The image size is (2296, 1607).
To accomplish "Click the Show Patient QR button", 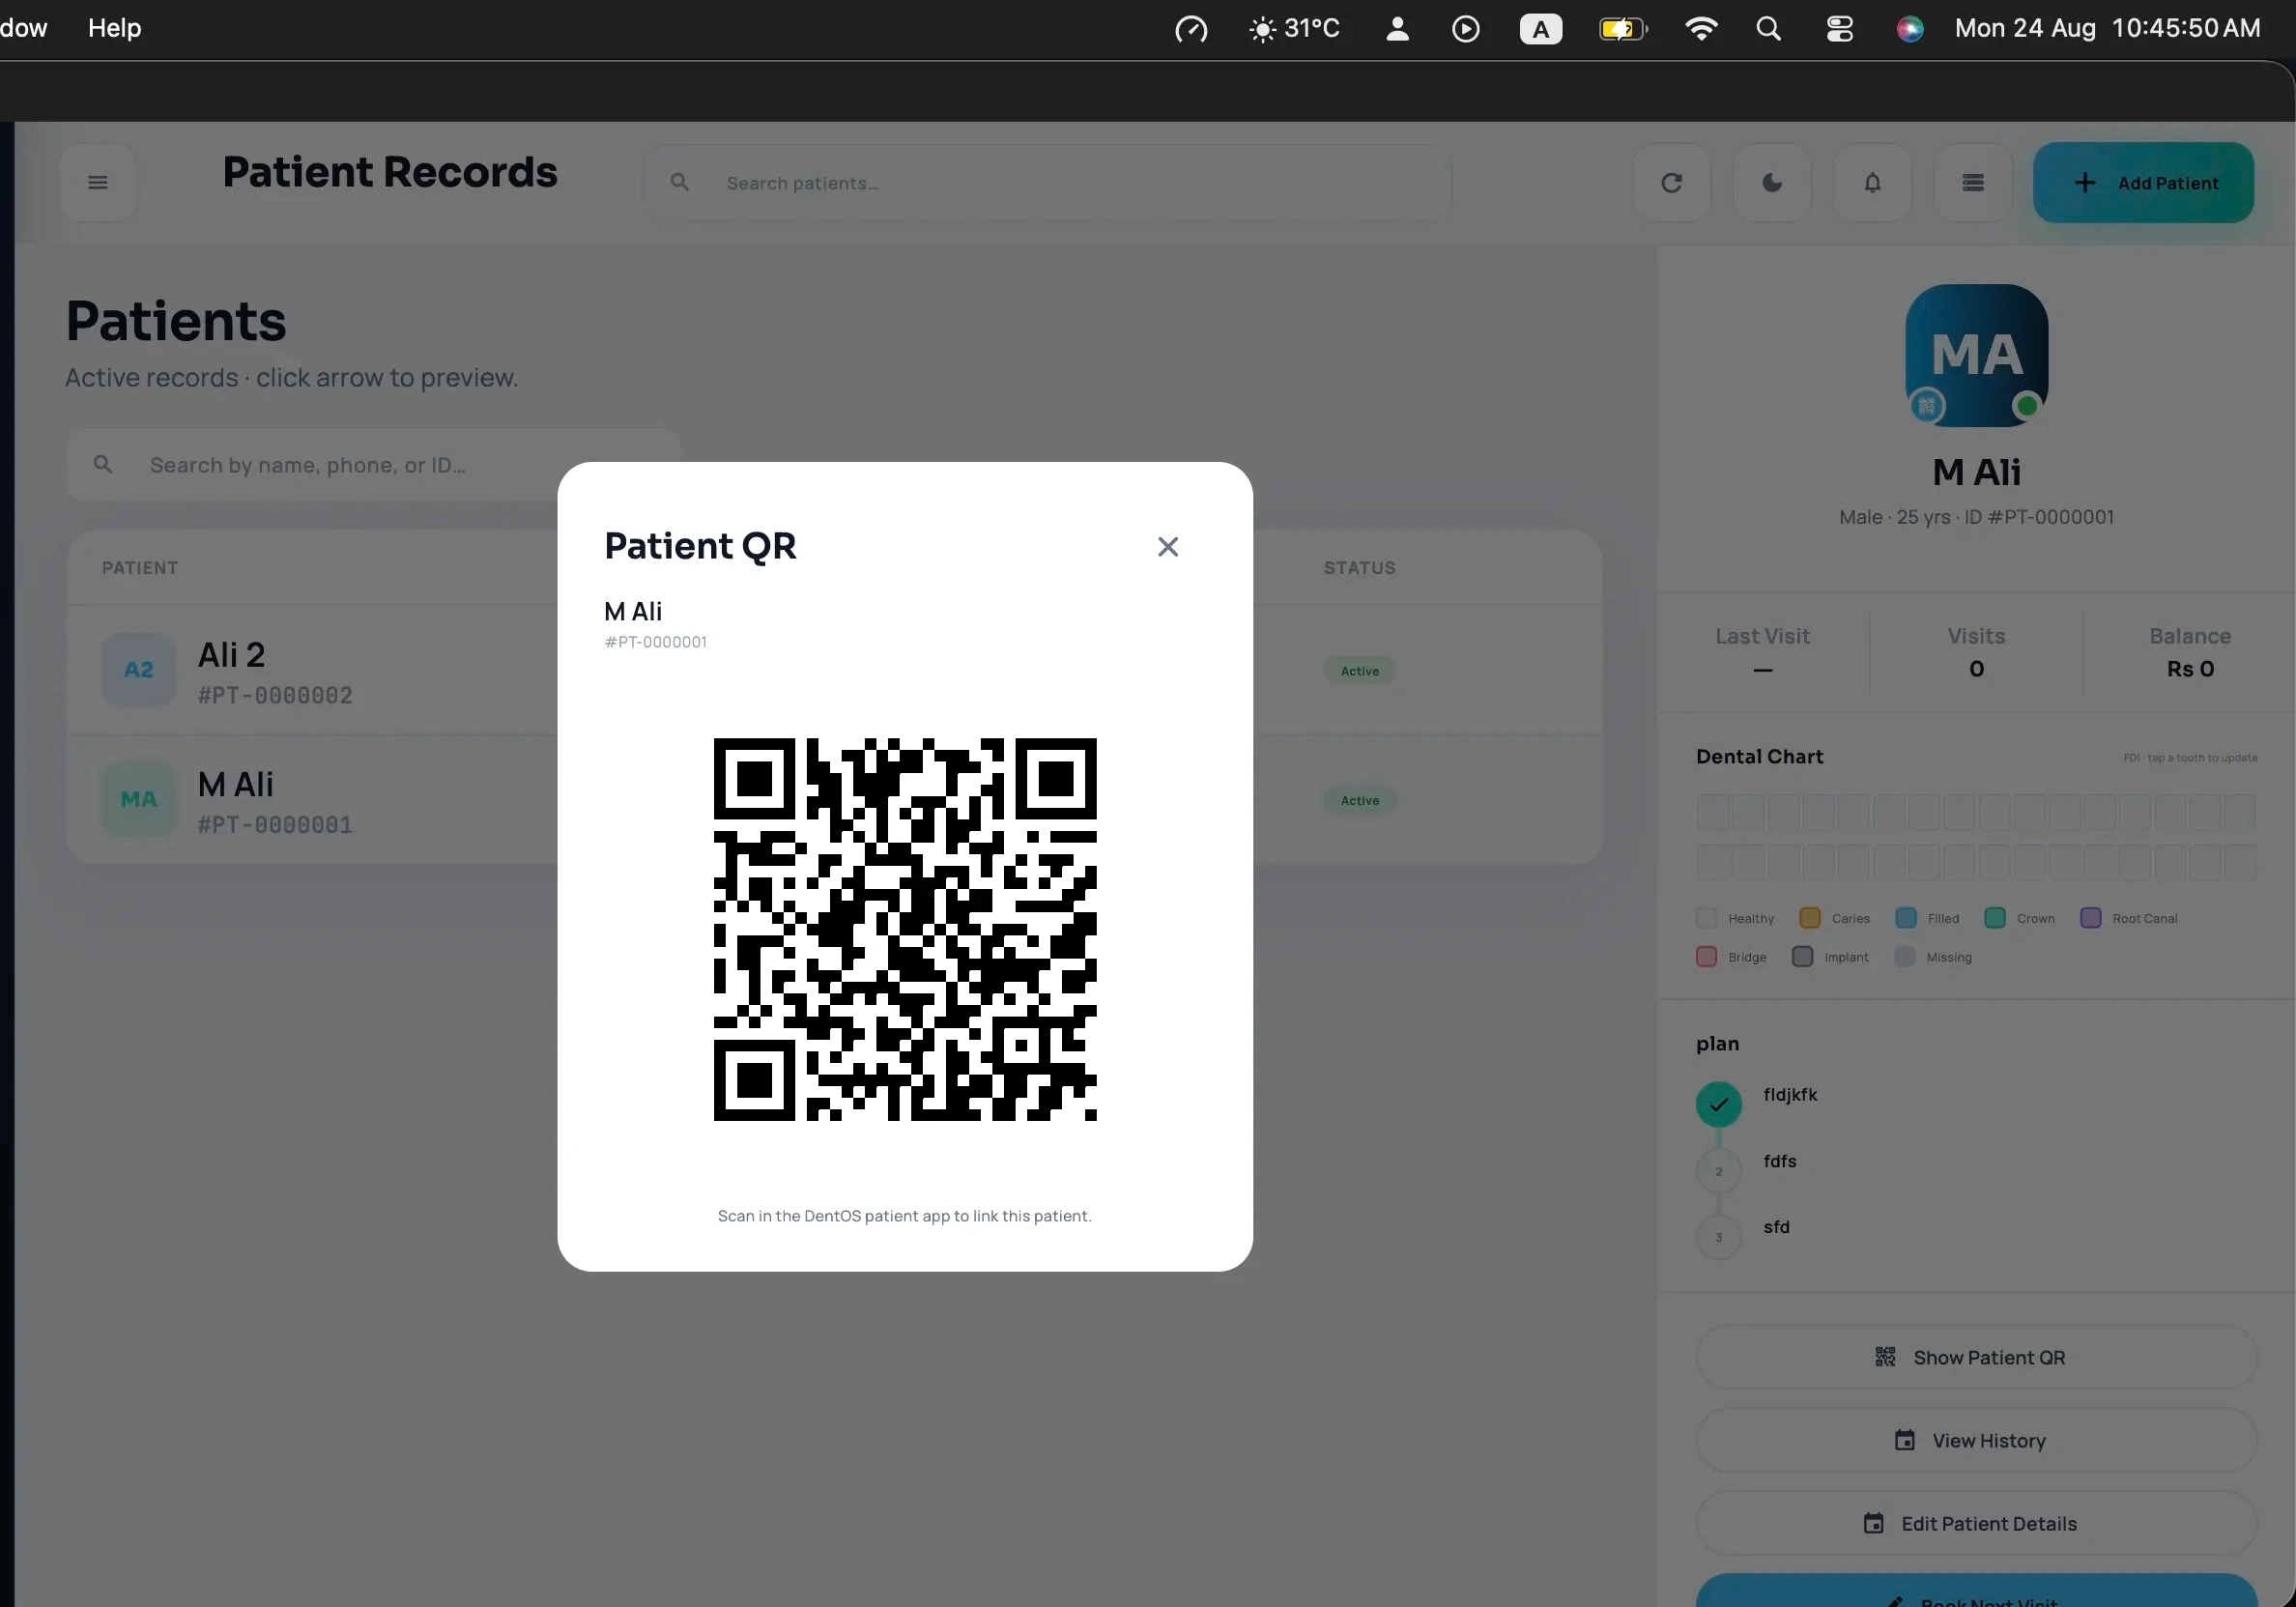I will (x=1976, y=1357).
